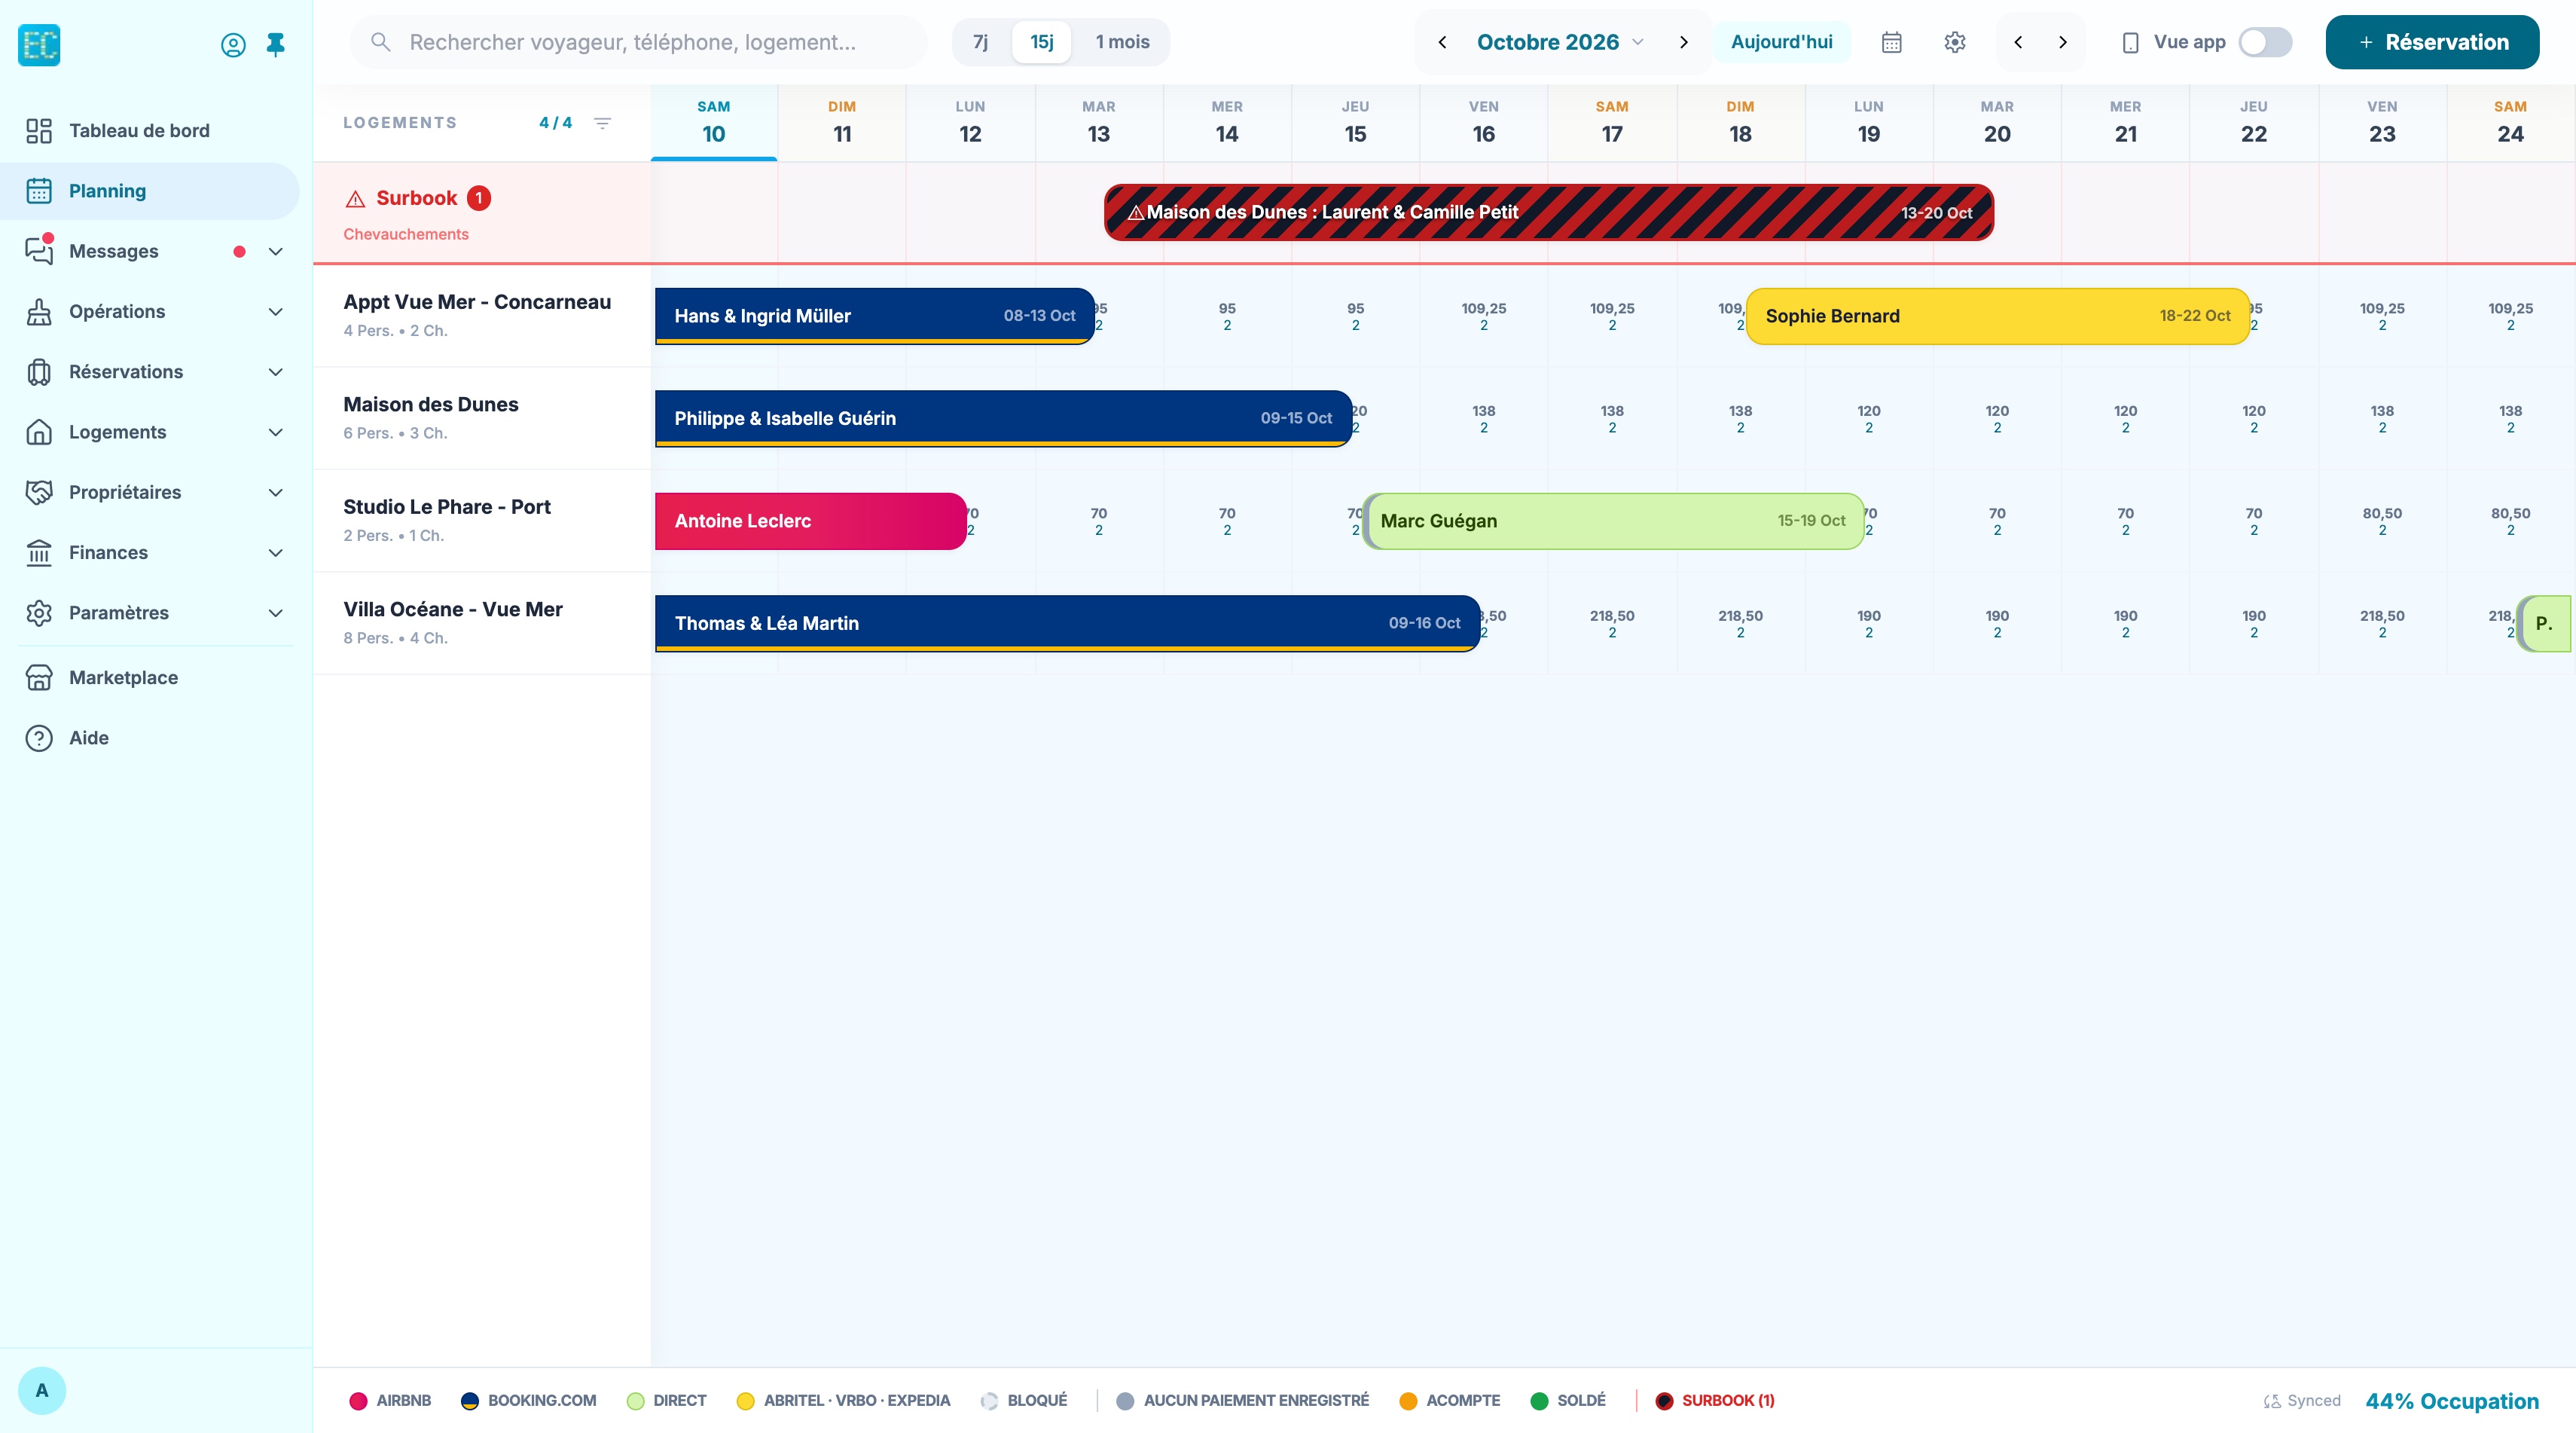
Task: Switch to 7j view
Action: tap(980, 42)
